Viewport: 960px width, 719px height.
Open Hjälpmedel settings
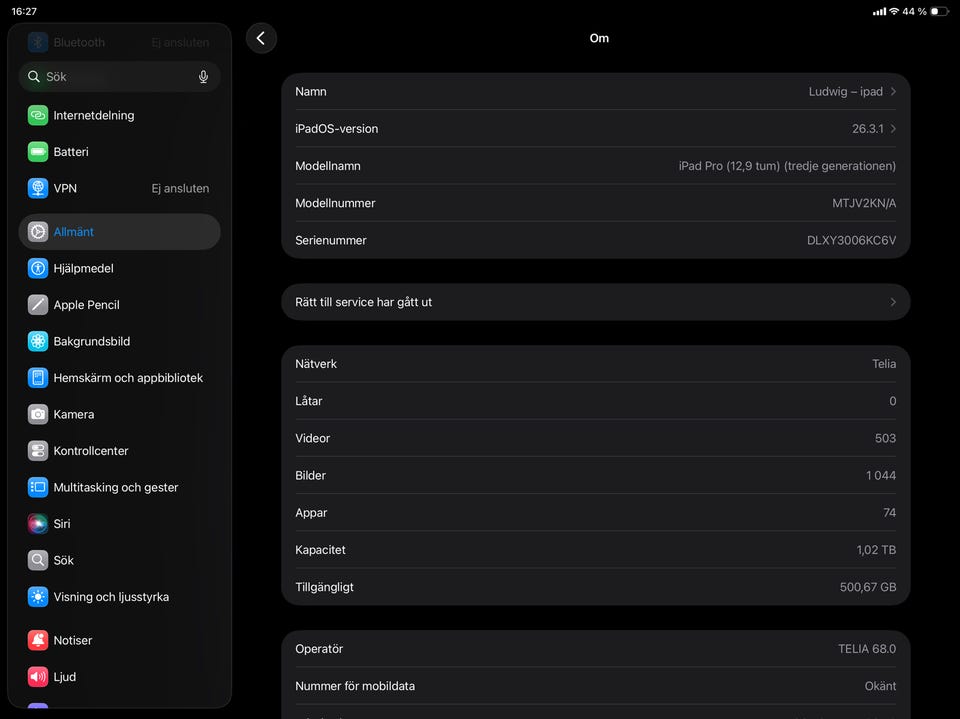[119, 268]
